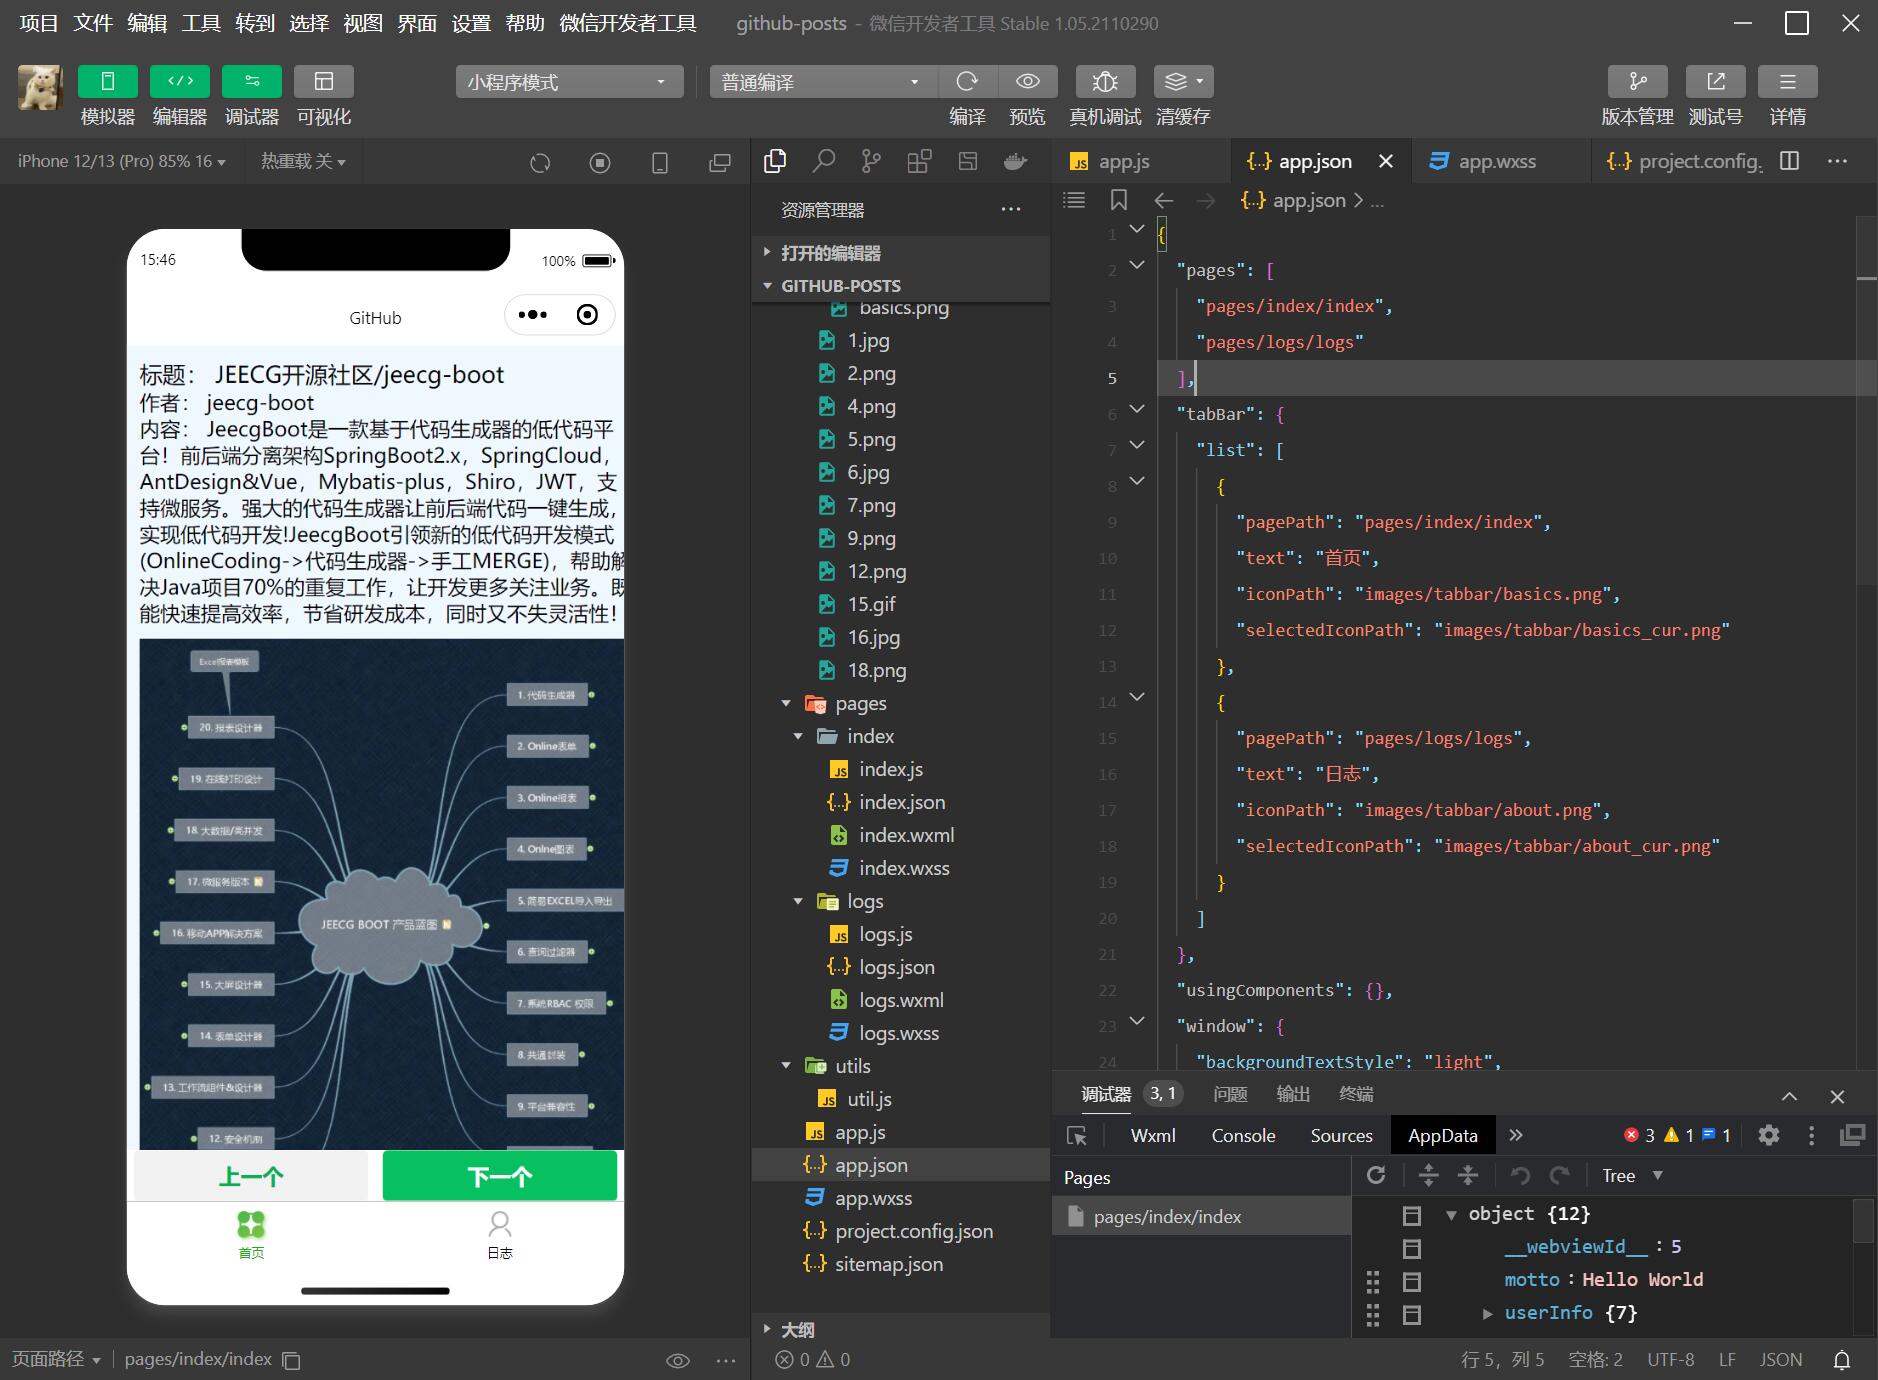
Task: Tap the 上一个 button in the simulator
Action: point(251,1175)
